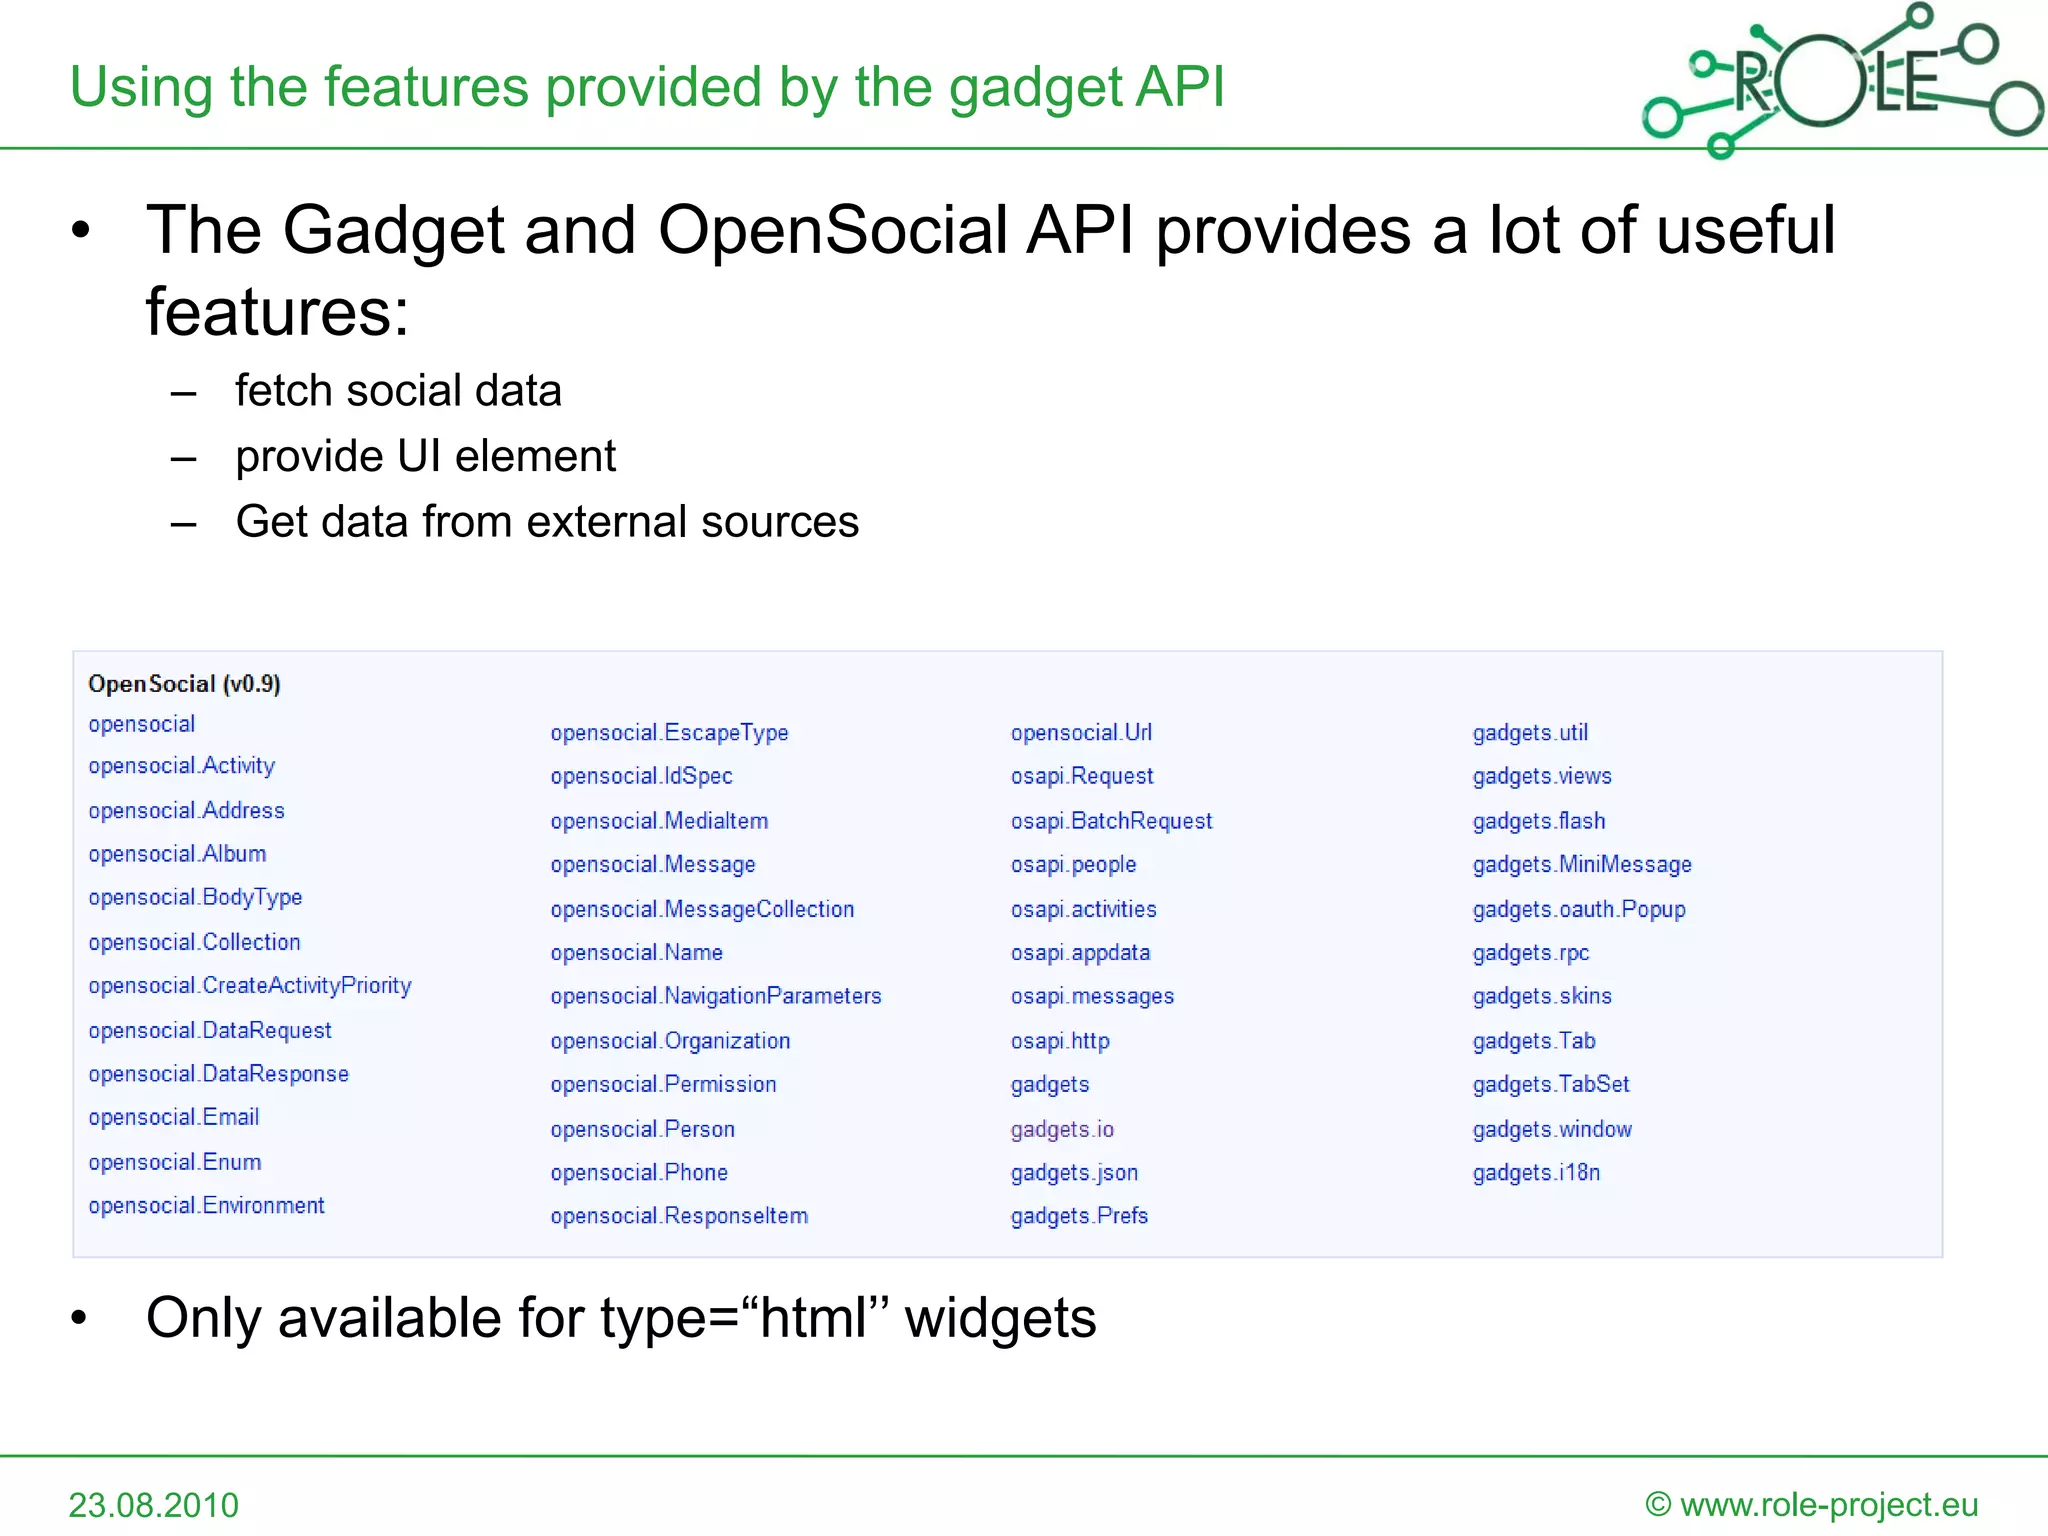Select the 'provide UI element' bullet
The height and width of the screenshot is (1536, 2048).
pyautogui.click(x=426, y=457)
